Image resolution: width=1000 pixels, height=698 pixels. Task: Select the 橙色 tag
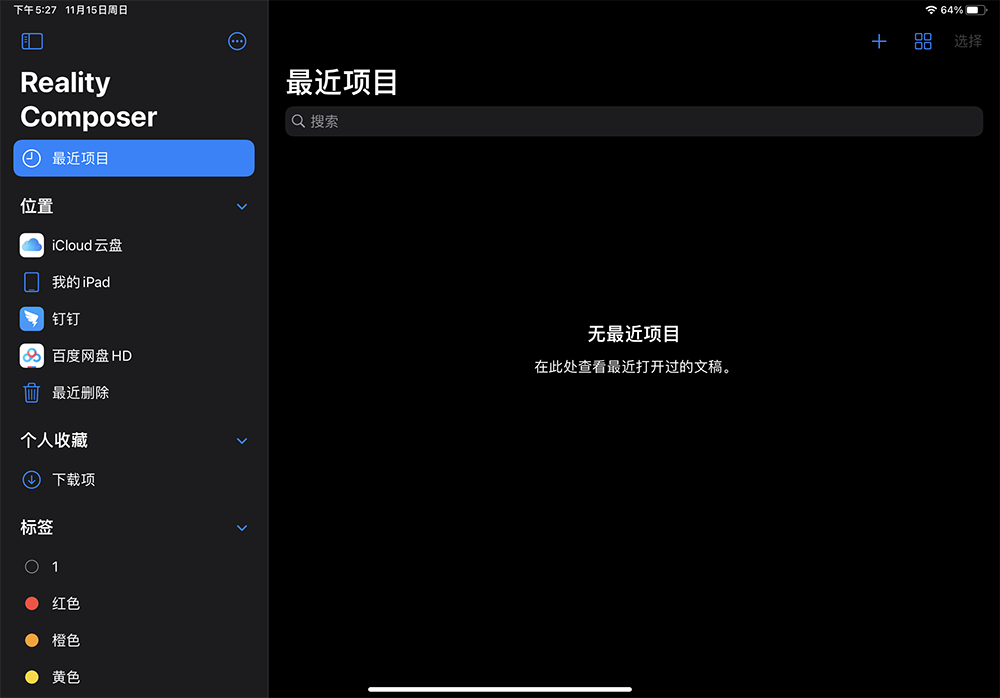134,640
